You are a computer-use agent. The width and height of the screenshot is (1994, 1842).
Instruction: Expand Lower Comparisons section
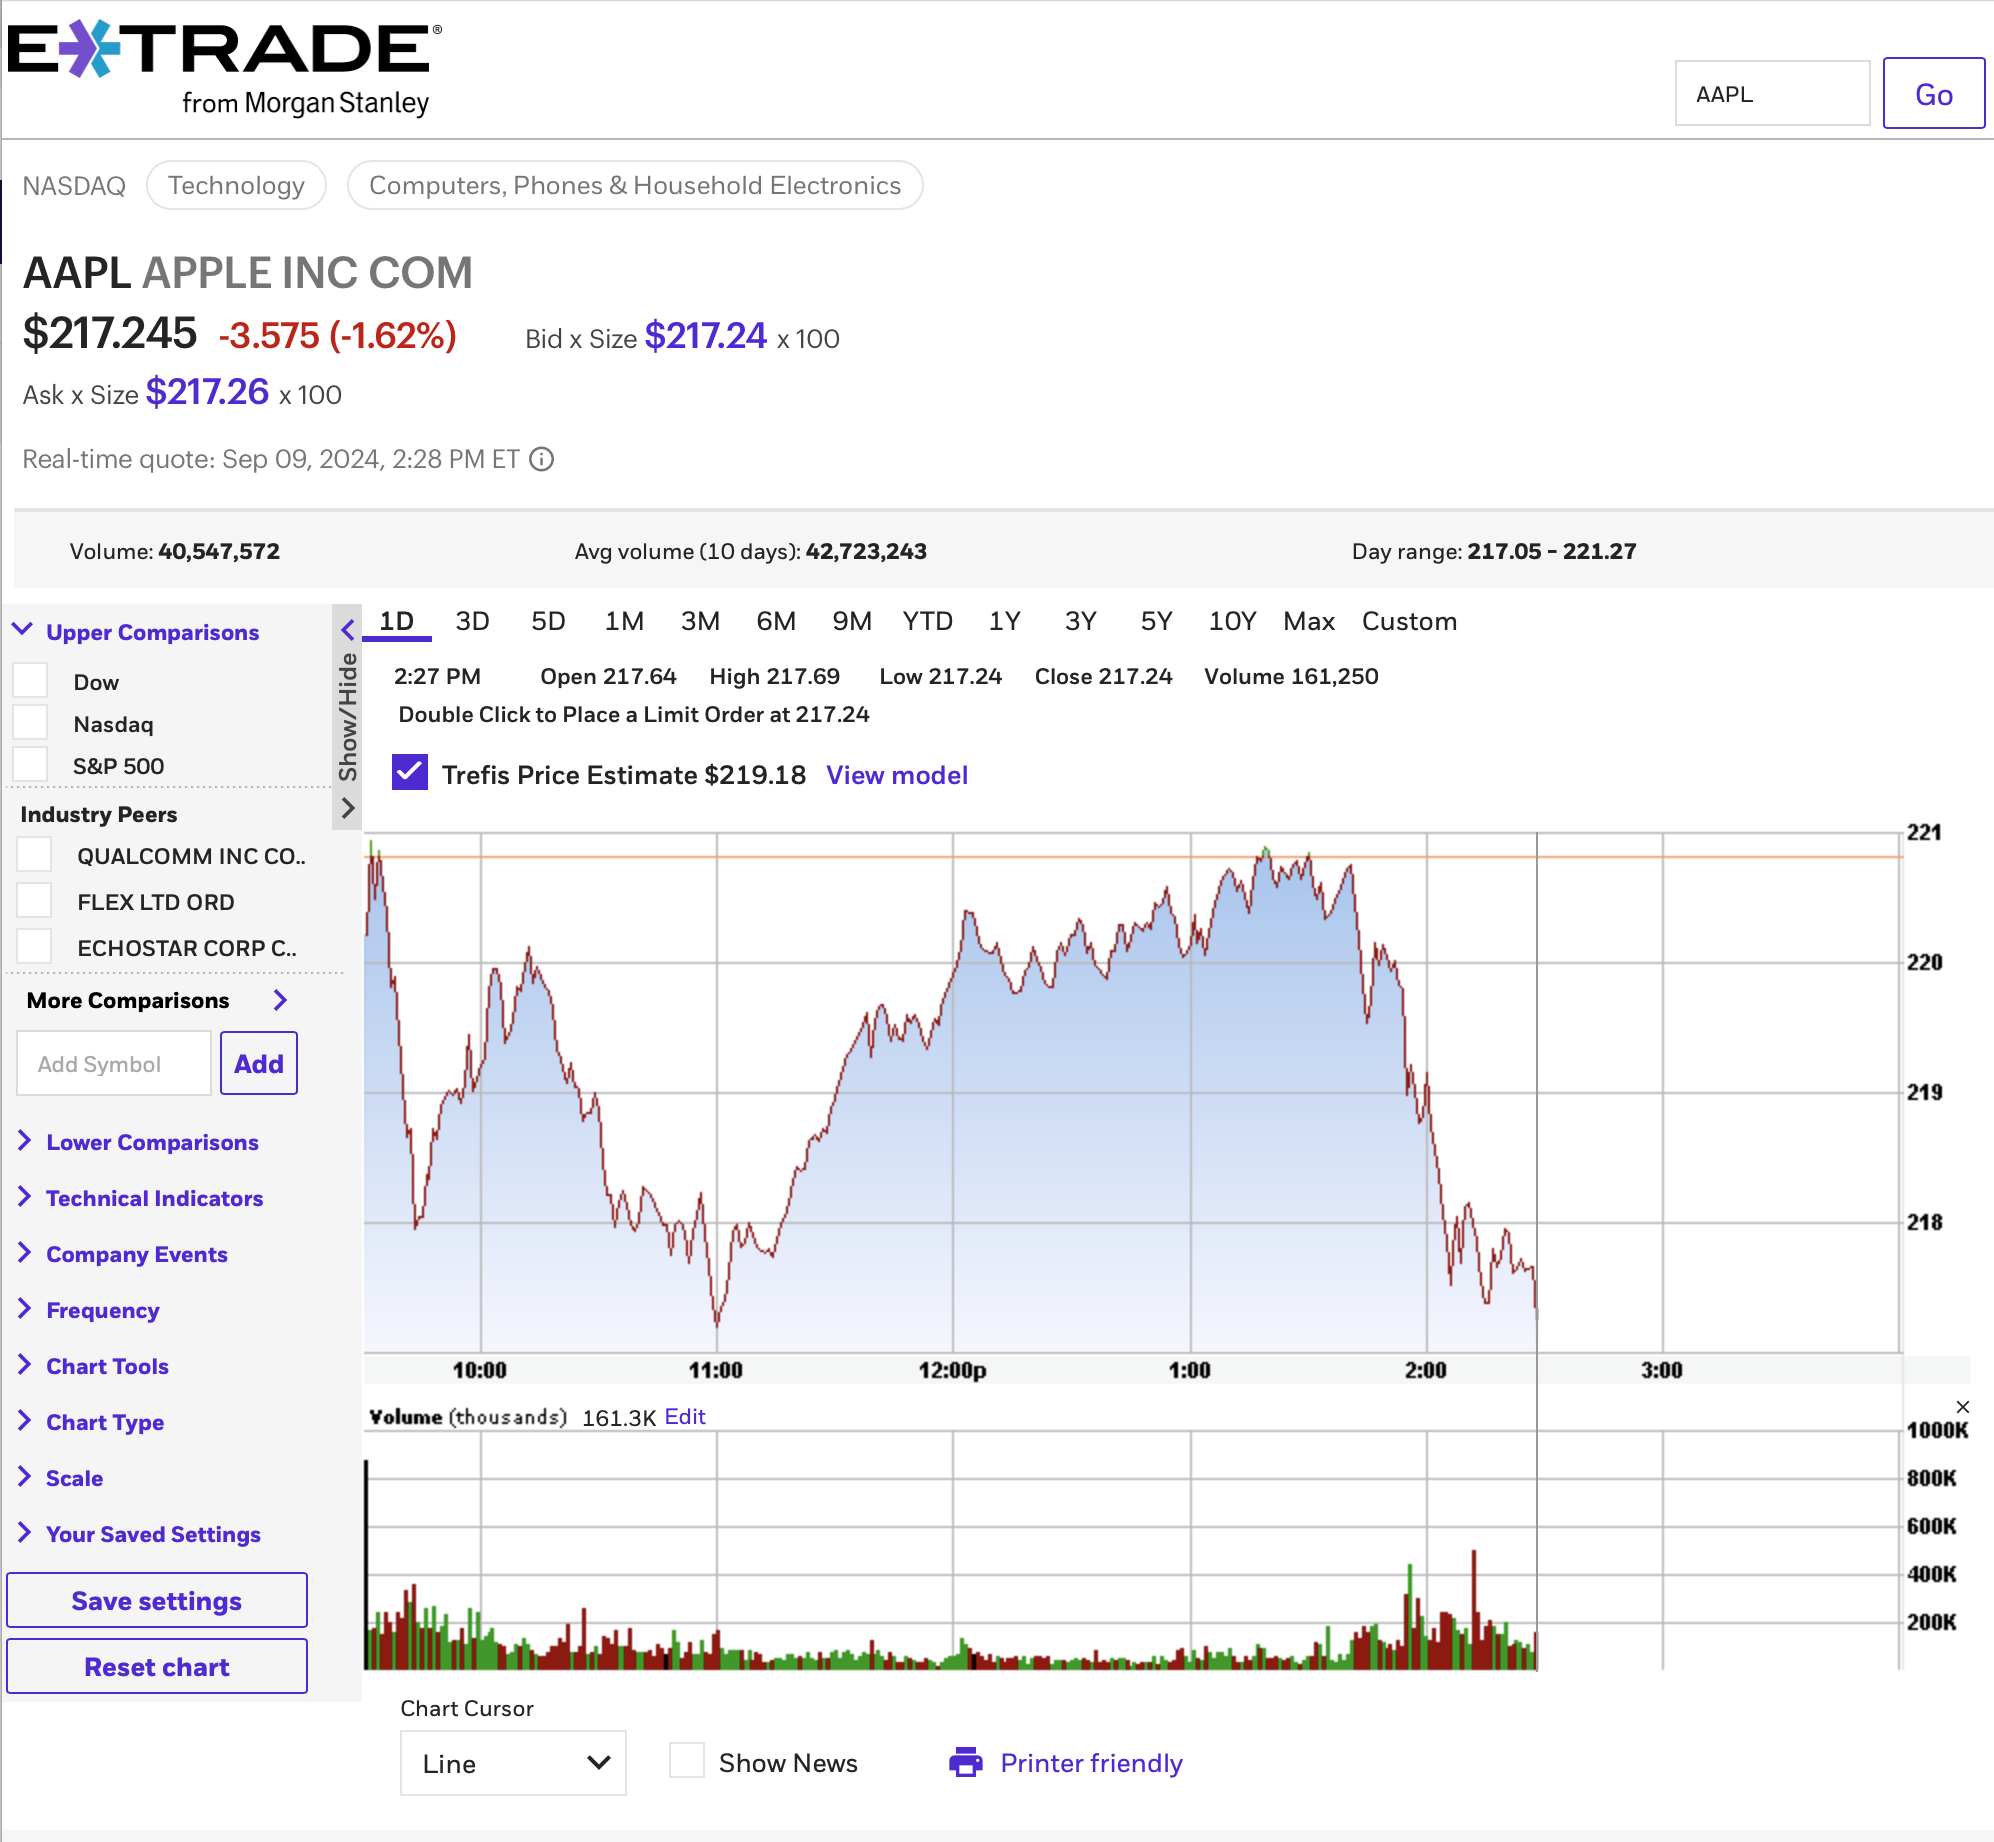pyautogui.click(x=138, y=1142)
